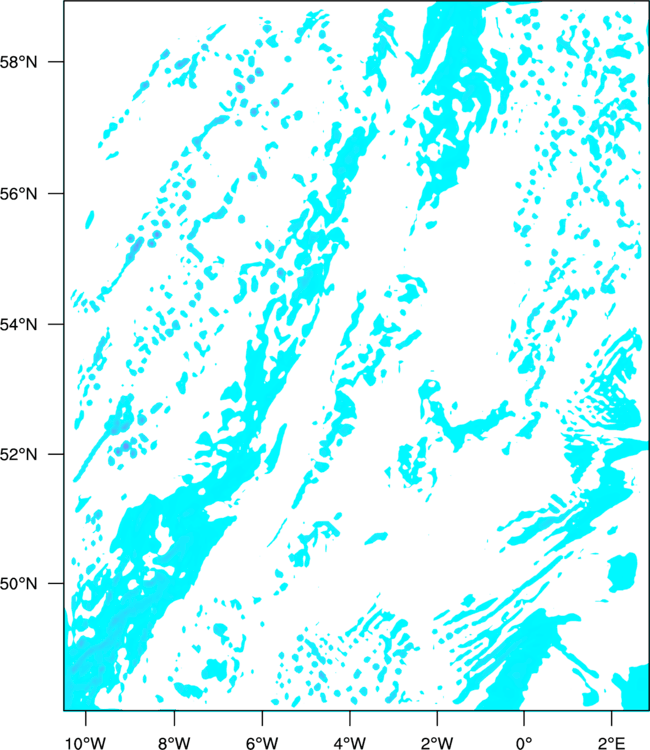Select the 50°N latitude label
650x750 pixels.
tap(29, 584)
